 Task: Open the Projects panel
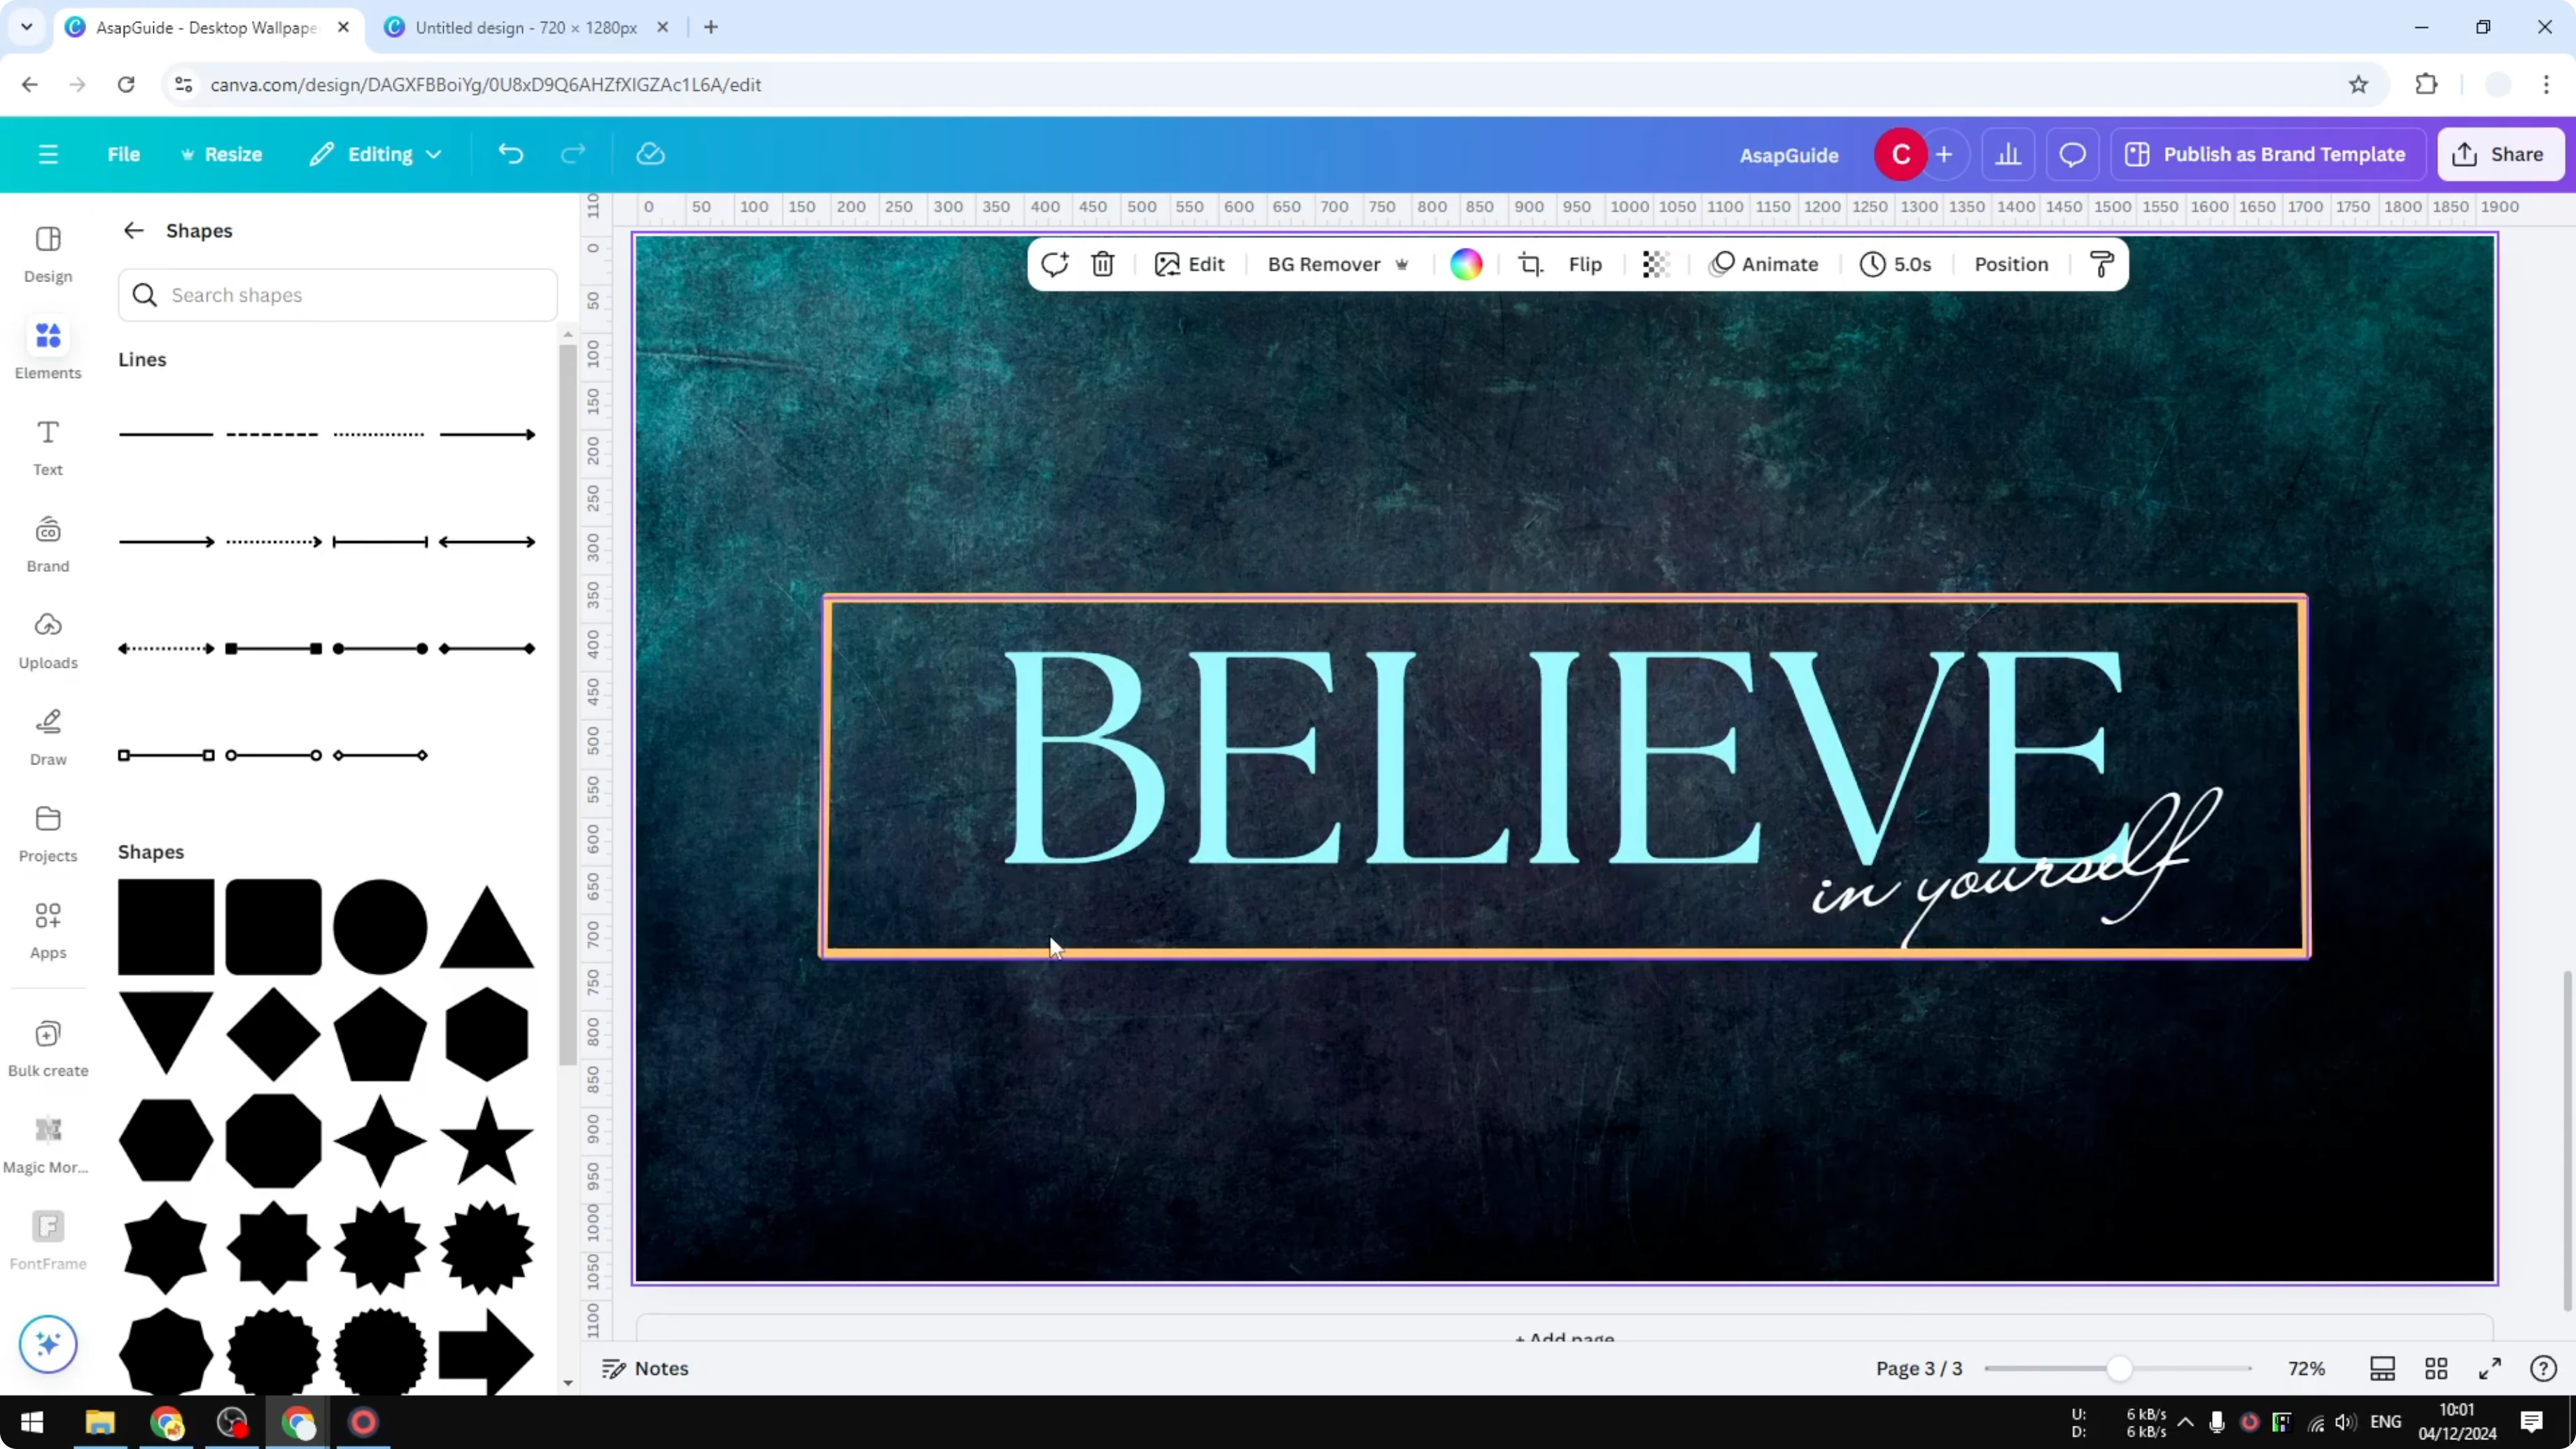47,832
